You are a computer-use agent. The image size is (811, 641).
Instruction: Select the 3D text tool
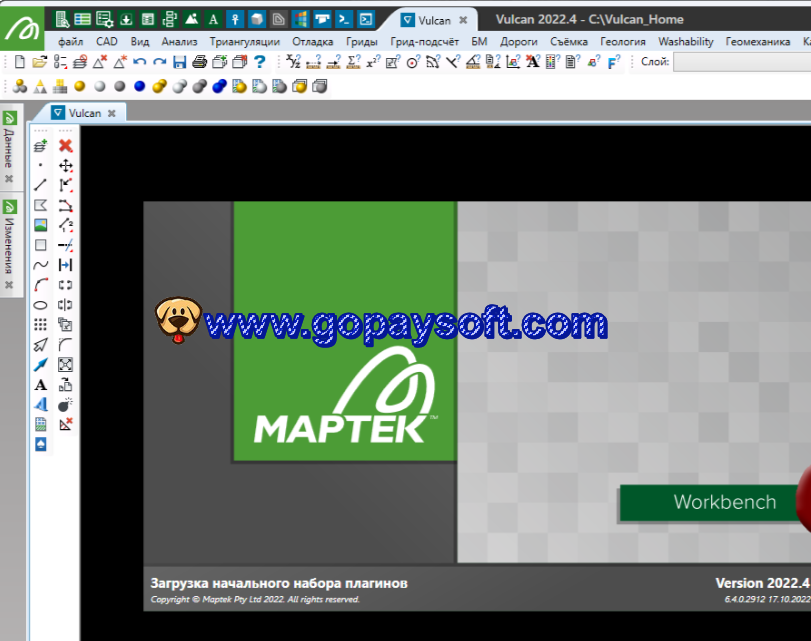[x=40, y=405]
